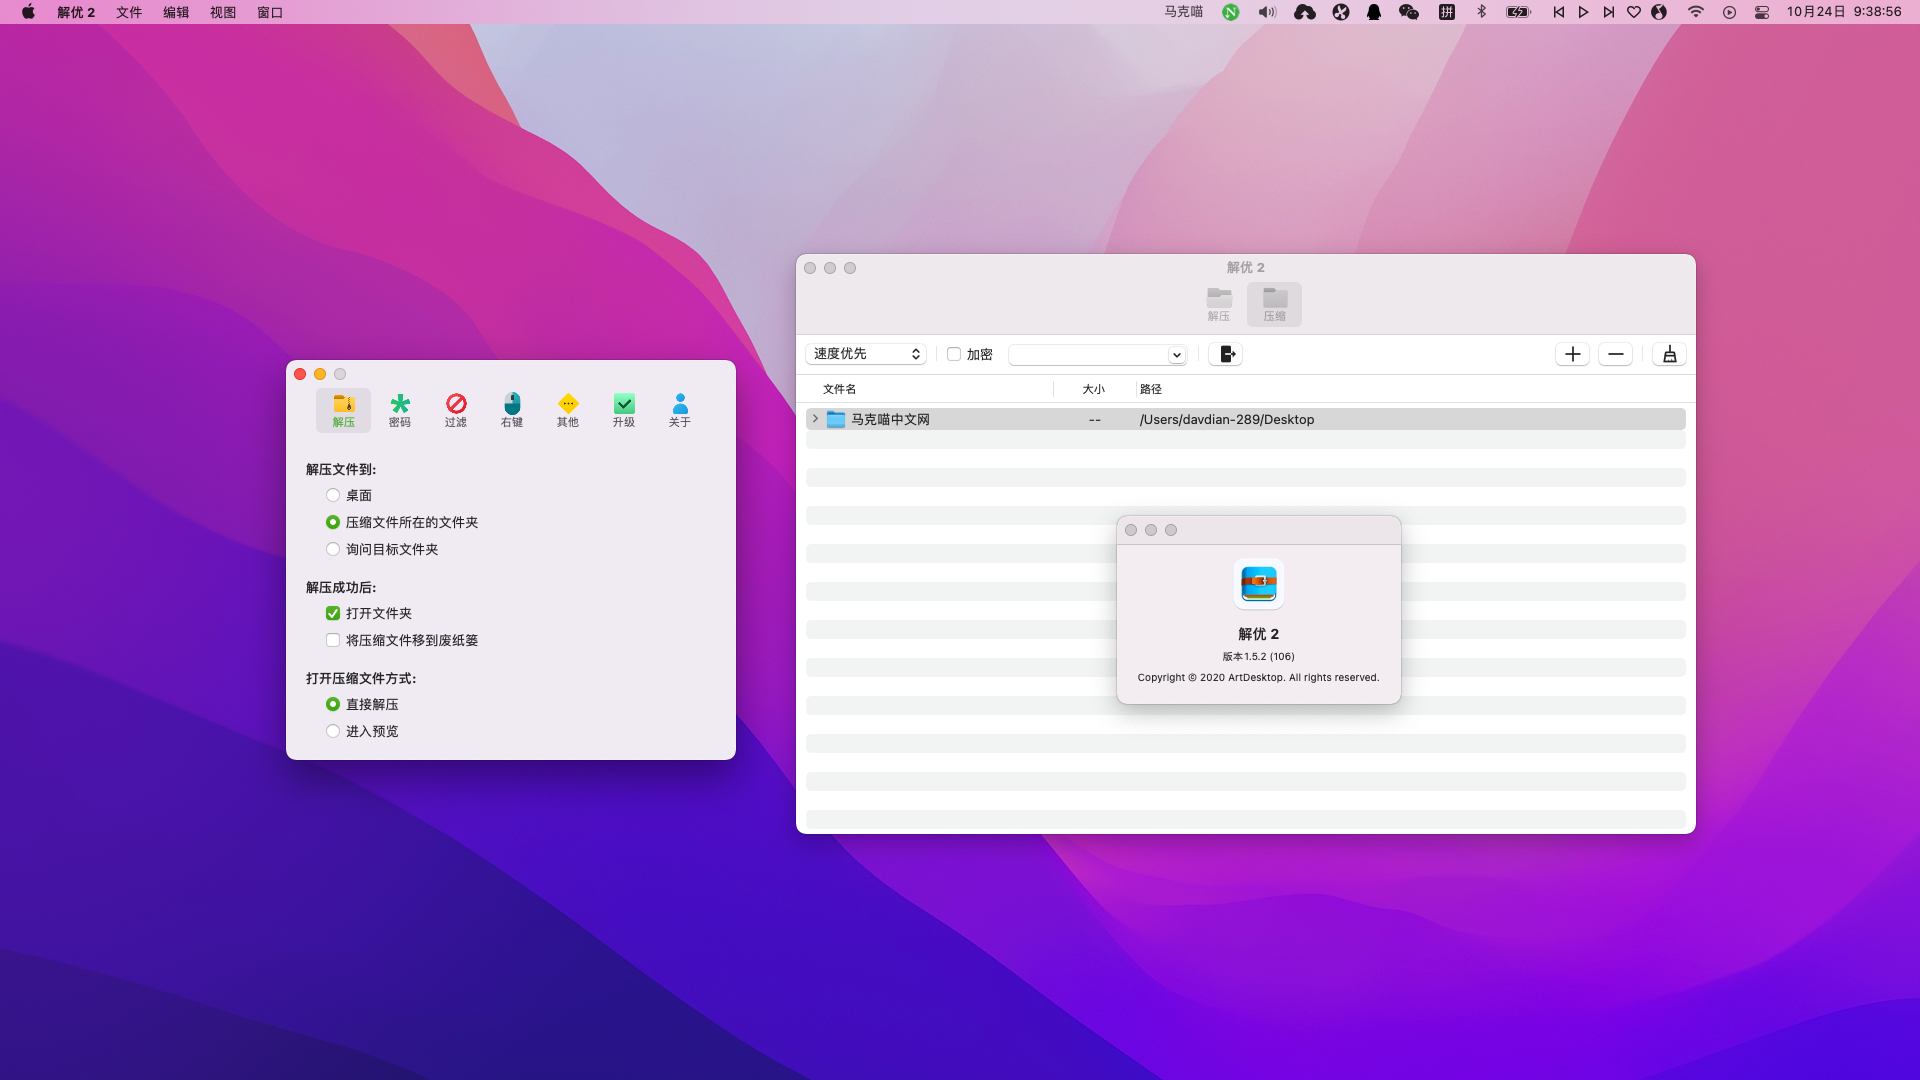Choose 询问目标文件夹 radio option
This screenshot has height=1080, width=1920.
tap(333, 549)
